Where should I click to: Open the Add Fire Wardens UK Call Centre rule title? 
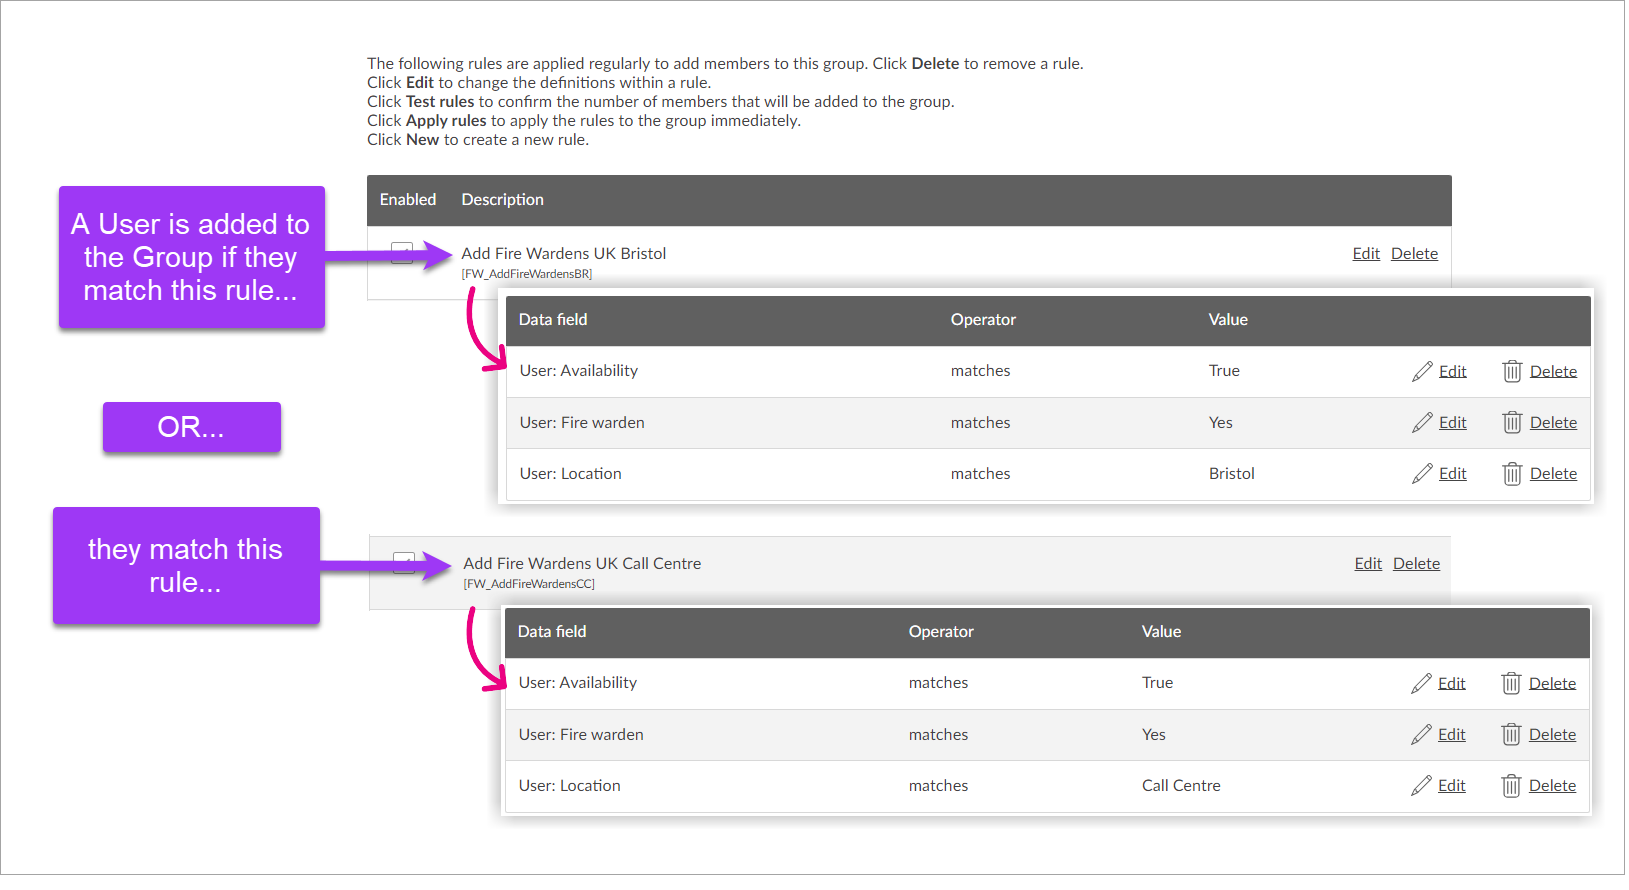tap(582, 564)
